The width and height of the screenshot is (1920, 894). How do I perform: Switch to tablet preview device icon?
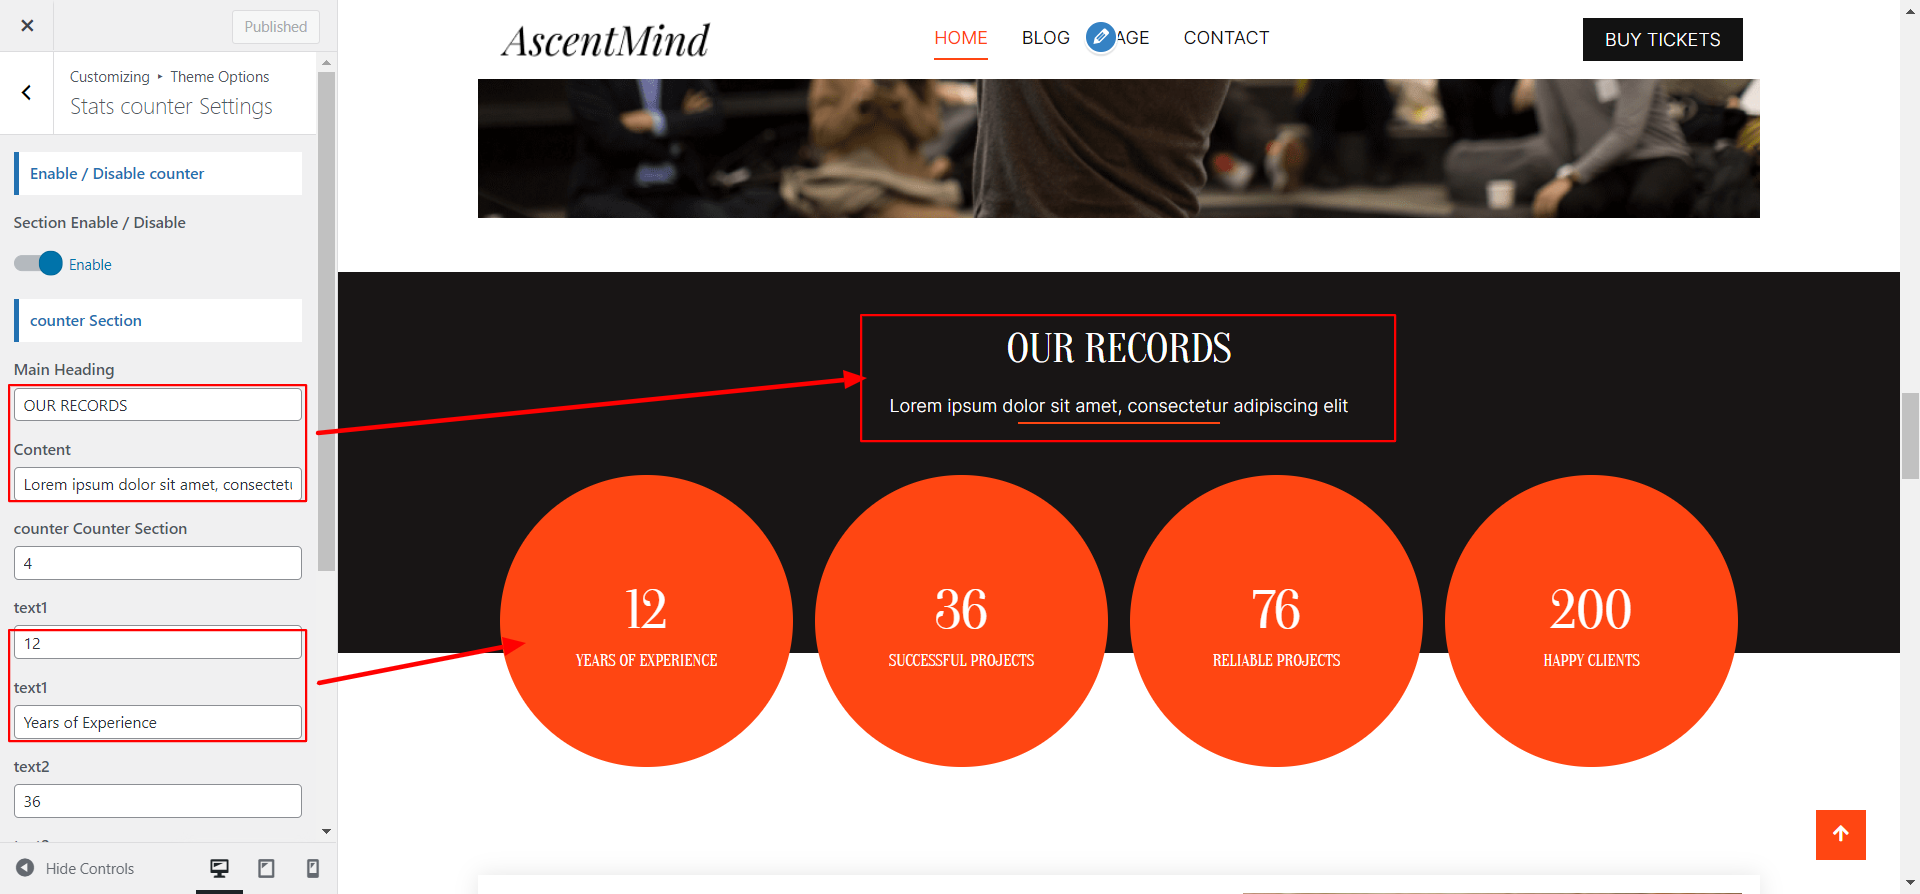click(266, 868)
